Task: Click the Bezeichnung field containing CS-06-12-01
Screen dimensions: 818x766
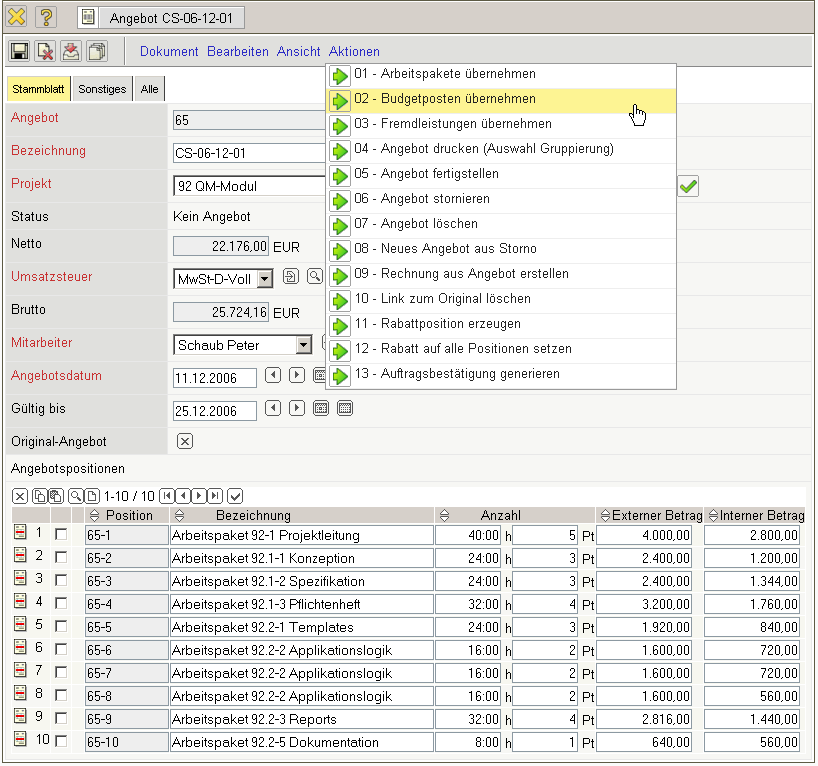Action: tap(250, 153)
